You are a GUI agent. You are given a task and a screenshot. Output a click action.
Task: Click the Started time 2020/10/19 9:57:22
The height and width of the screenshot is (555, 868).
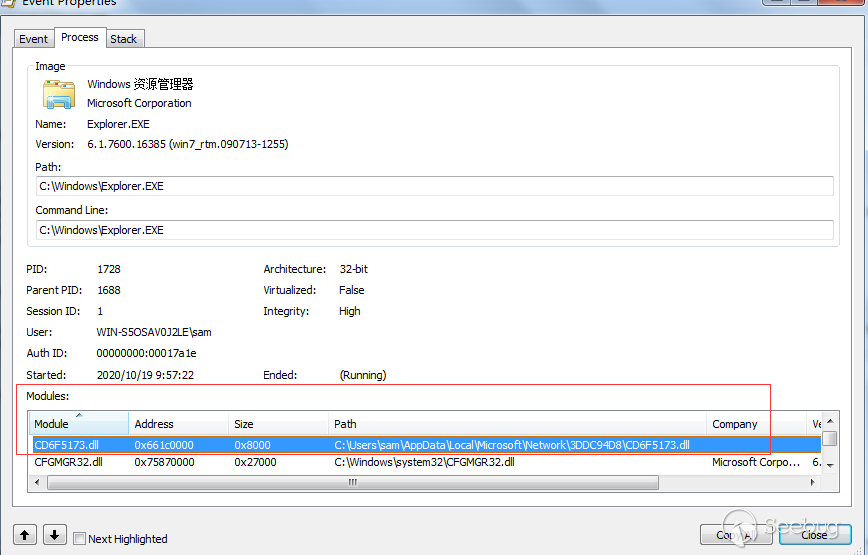tap(146, 375)
